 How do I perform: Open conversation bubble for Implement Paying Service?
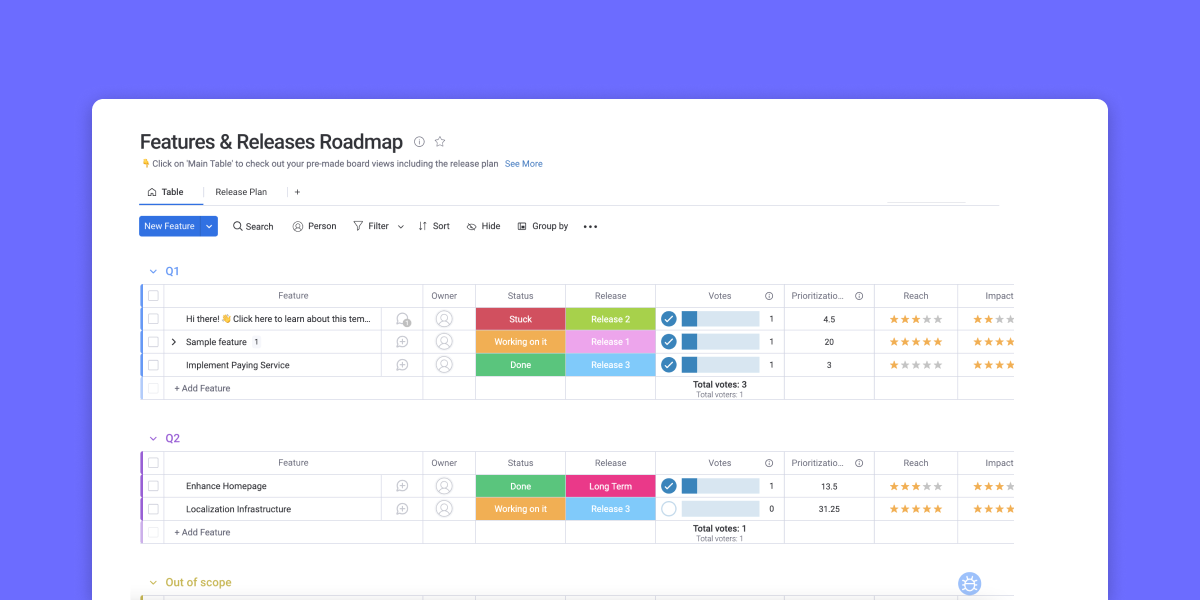click(x=402, y=365)
